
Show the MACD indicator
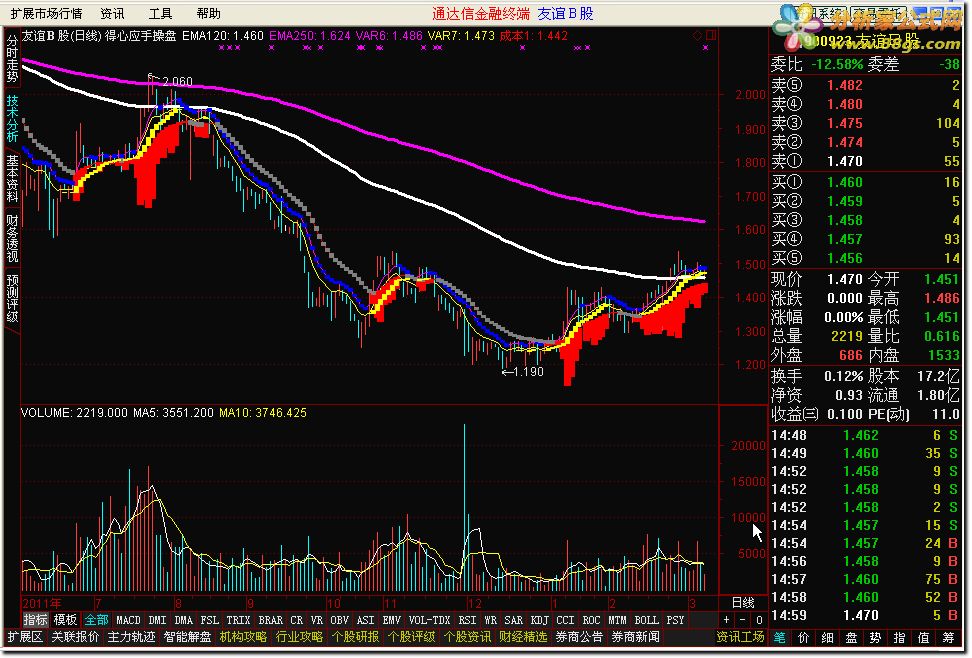point(128,620)
